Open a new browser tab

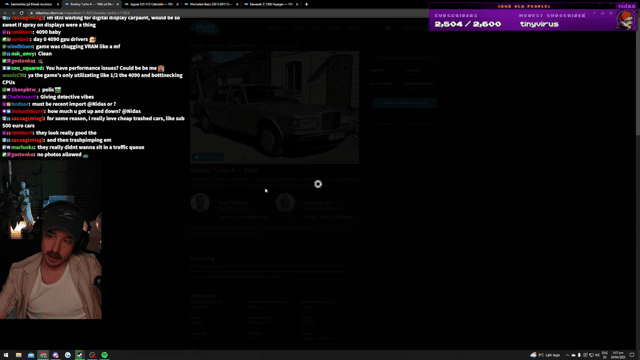coord(307,4)
